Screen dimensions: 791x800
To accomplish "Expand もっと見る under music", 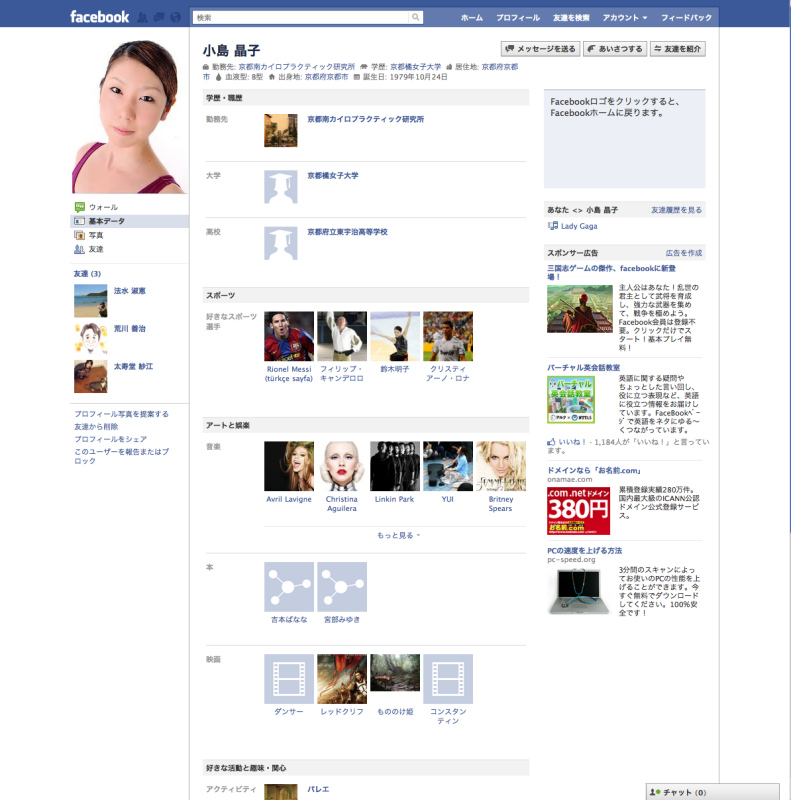I will click(x=398, y=535).
